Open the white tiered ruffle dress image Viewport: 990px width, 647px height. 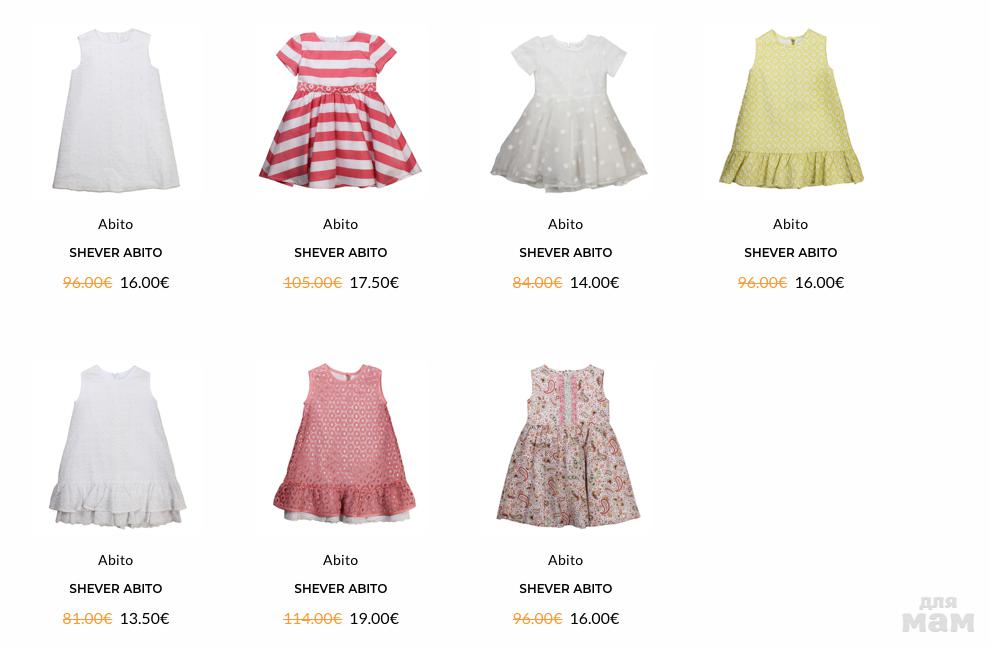(117, 445)
